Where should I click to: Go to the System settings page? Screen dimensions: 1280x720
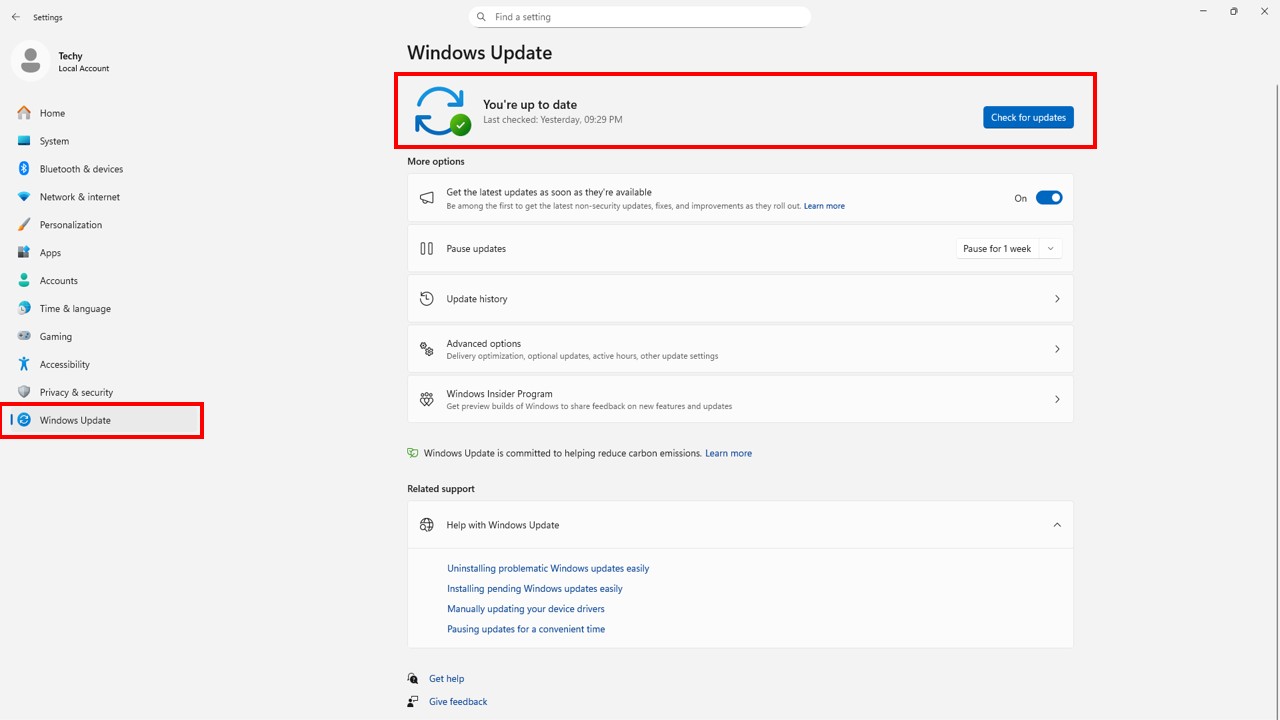(x=54, y=141)
